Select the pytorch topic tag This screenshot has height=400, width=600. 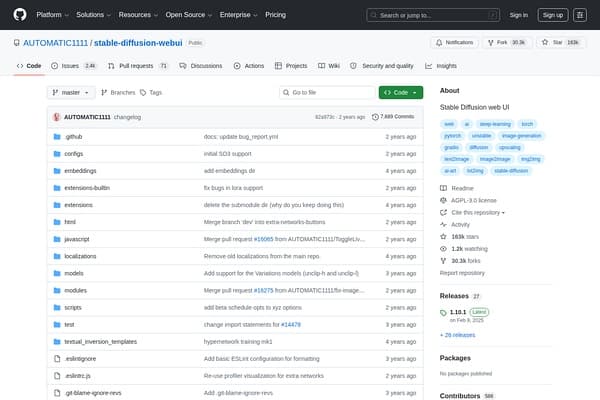[452, 136]
